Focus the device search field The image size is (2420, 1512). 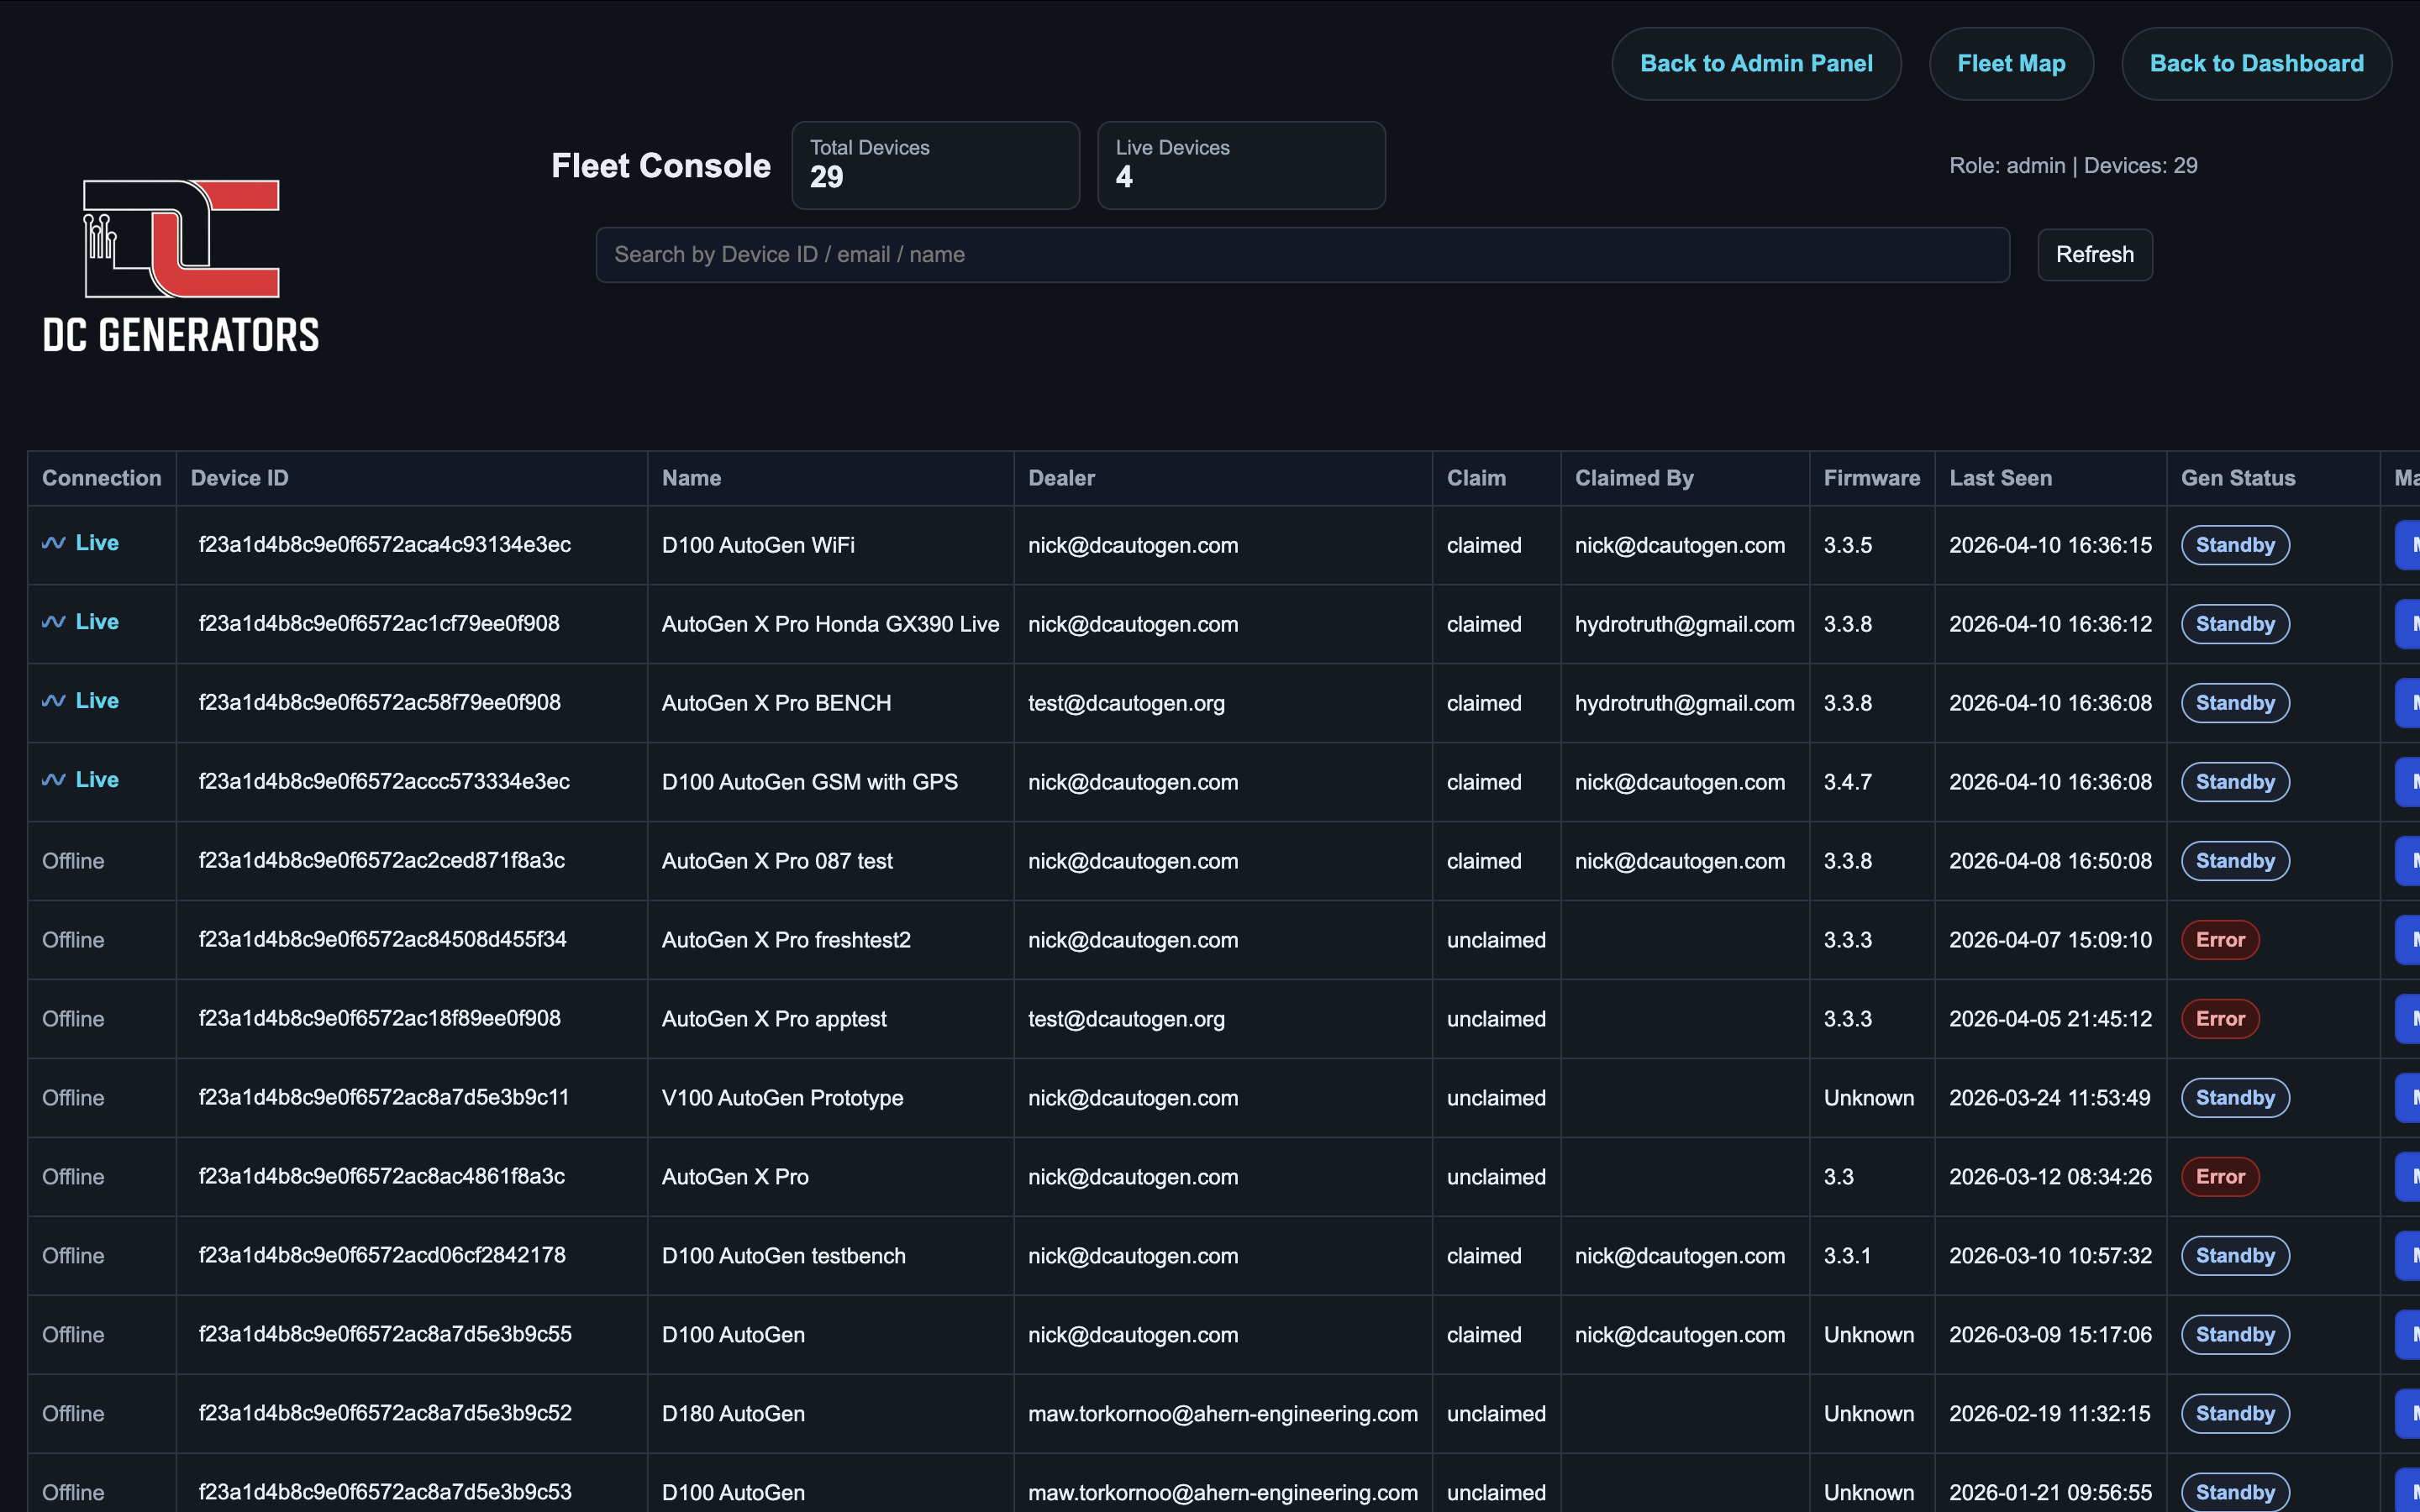tap(1303, 255)
